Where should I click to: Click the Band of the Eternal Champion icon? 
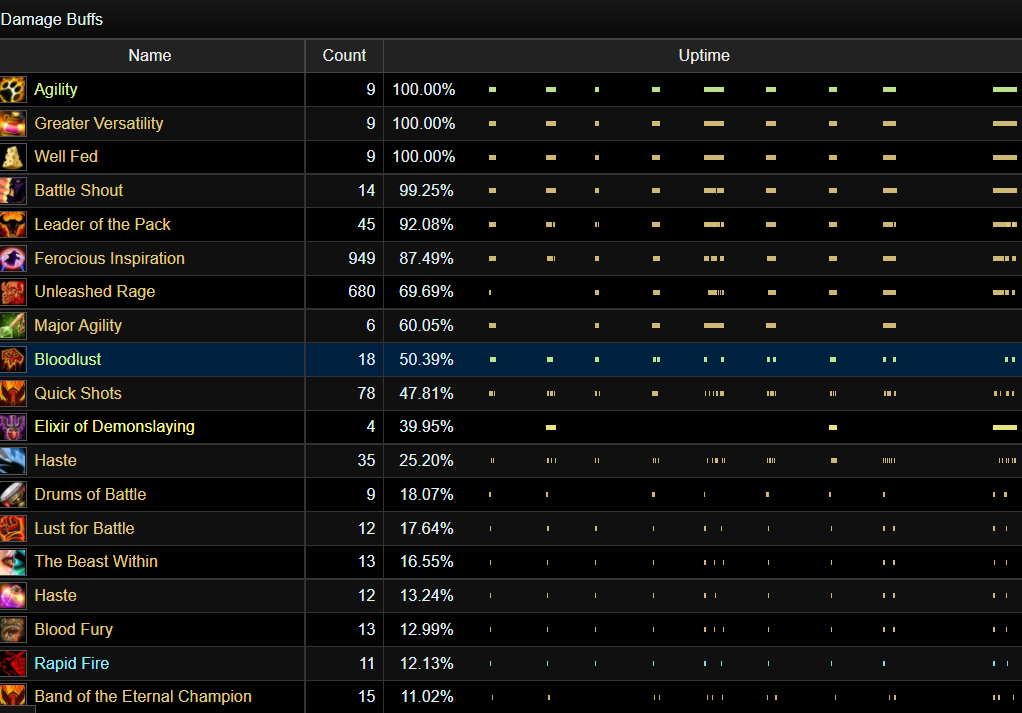tap(13, 697)
